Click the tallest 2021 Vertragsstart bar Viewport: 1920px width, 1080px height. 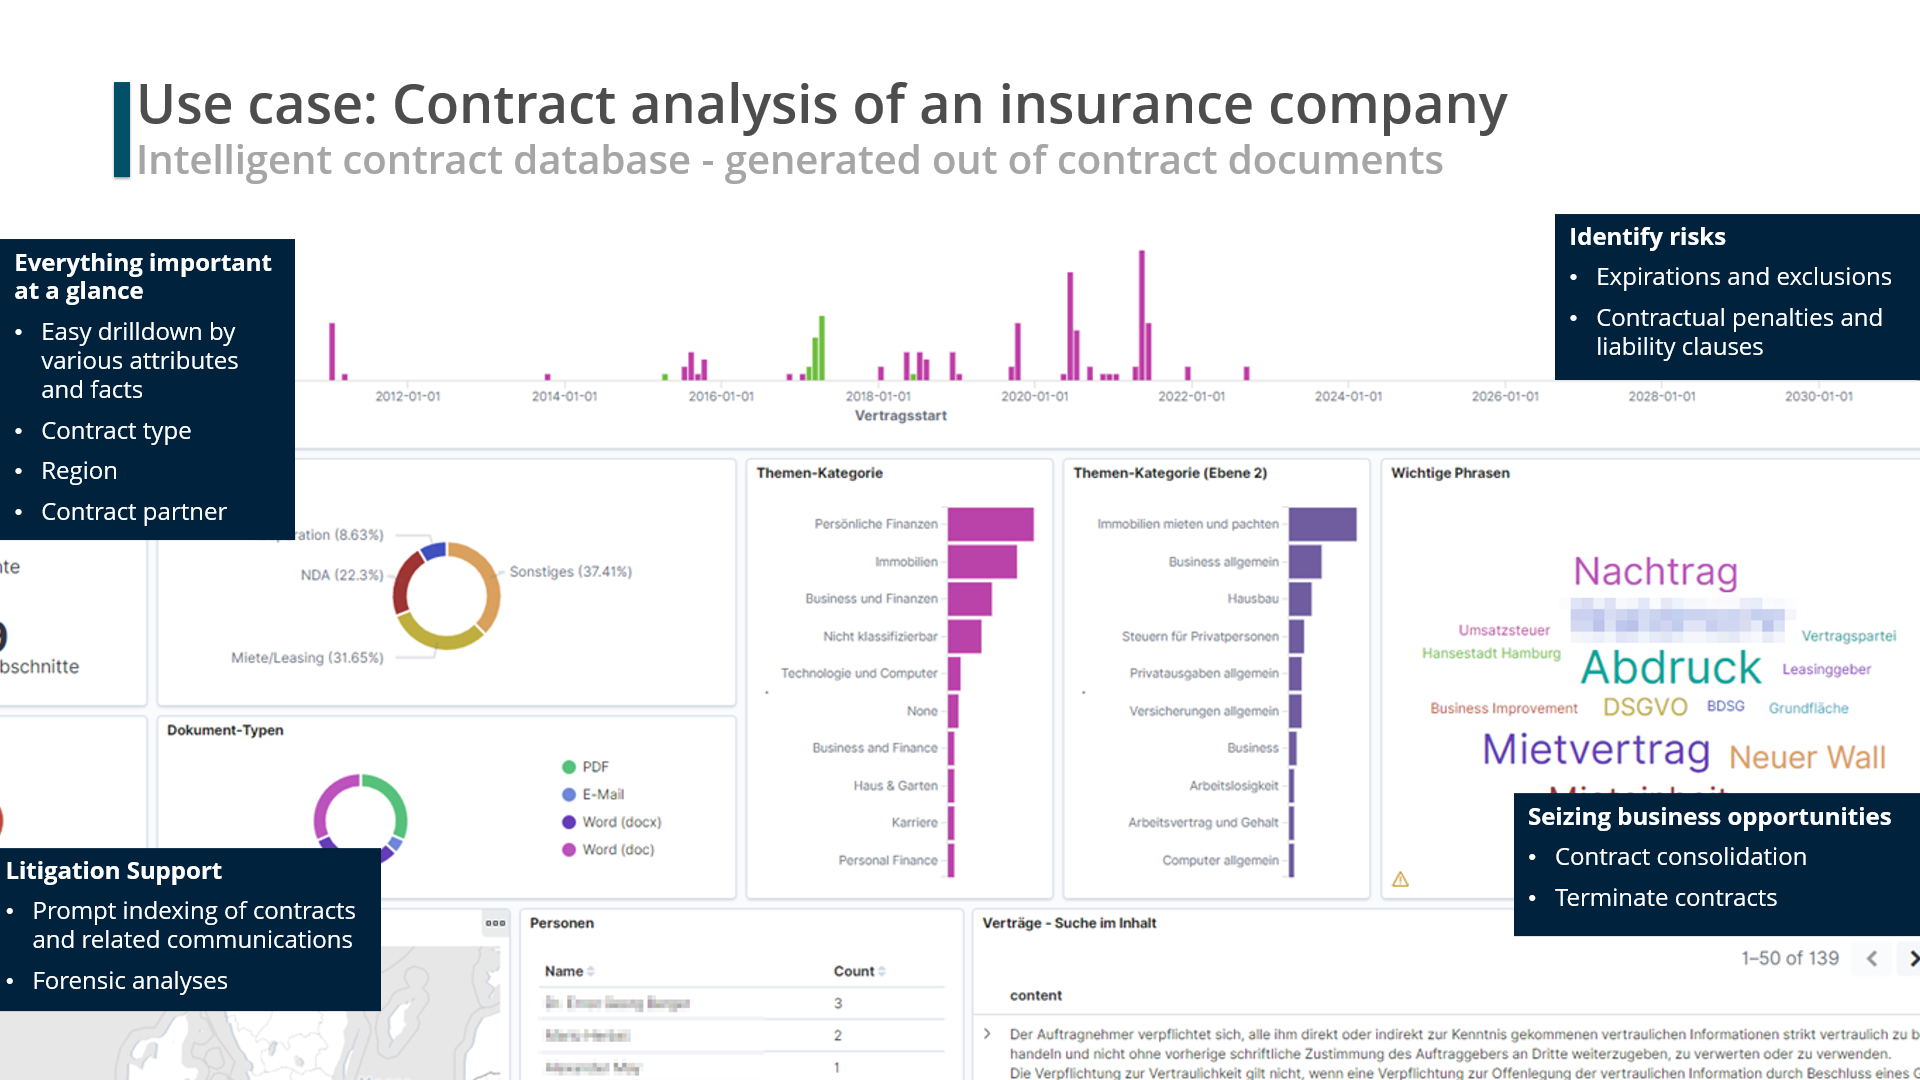[x=1141, y=315]
